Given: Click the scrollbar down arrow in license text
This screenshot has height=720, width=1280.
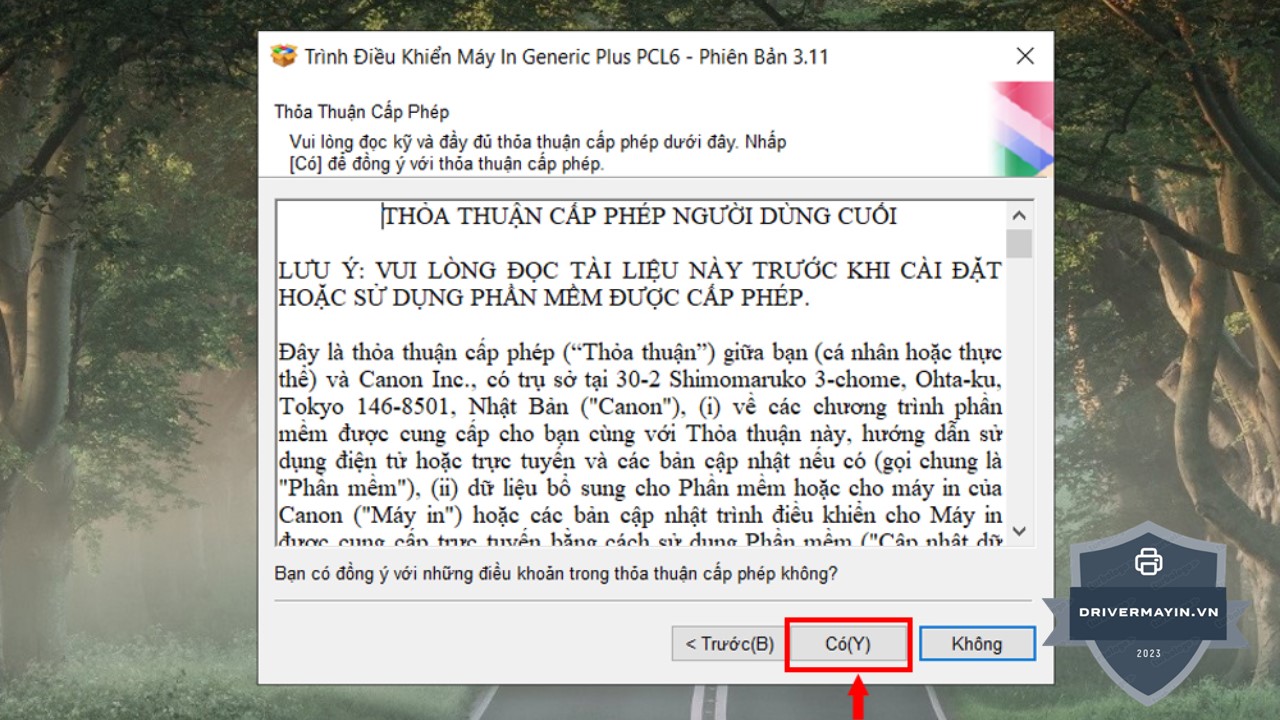Looking at the screenshot, I should point(1019,531).
